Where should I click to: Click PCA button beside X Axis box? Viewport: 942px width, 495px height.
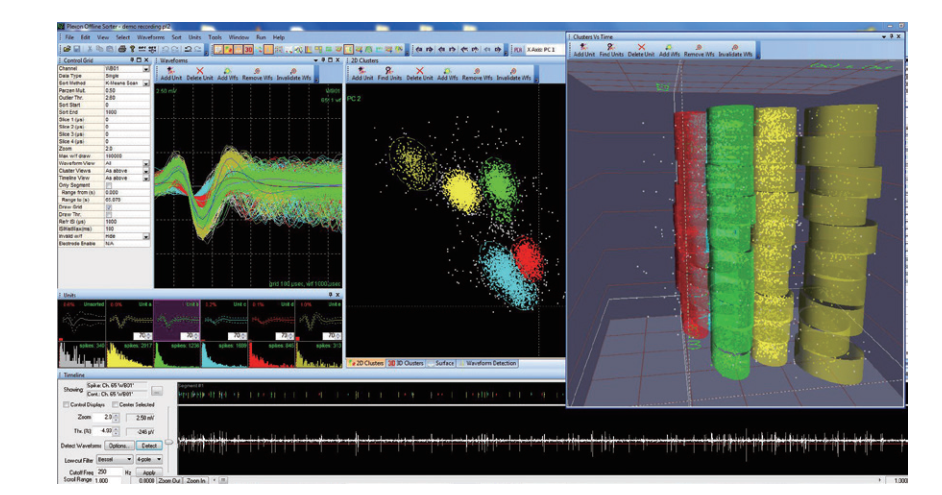coord(518,50)
